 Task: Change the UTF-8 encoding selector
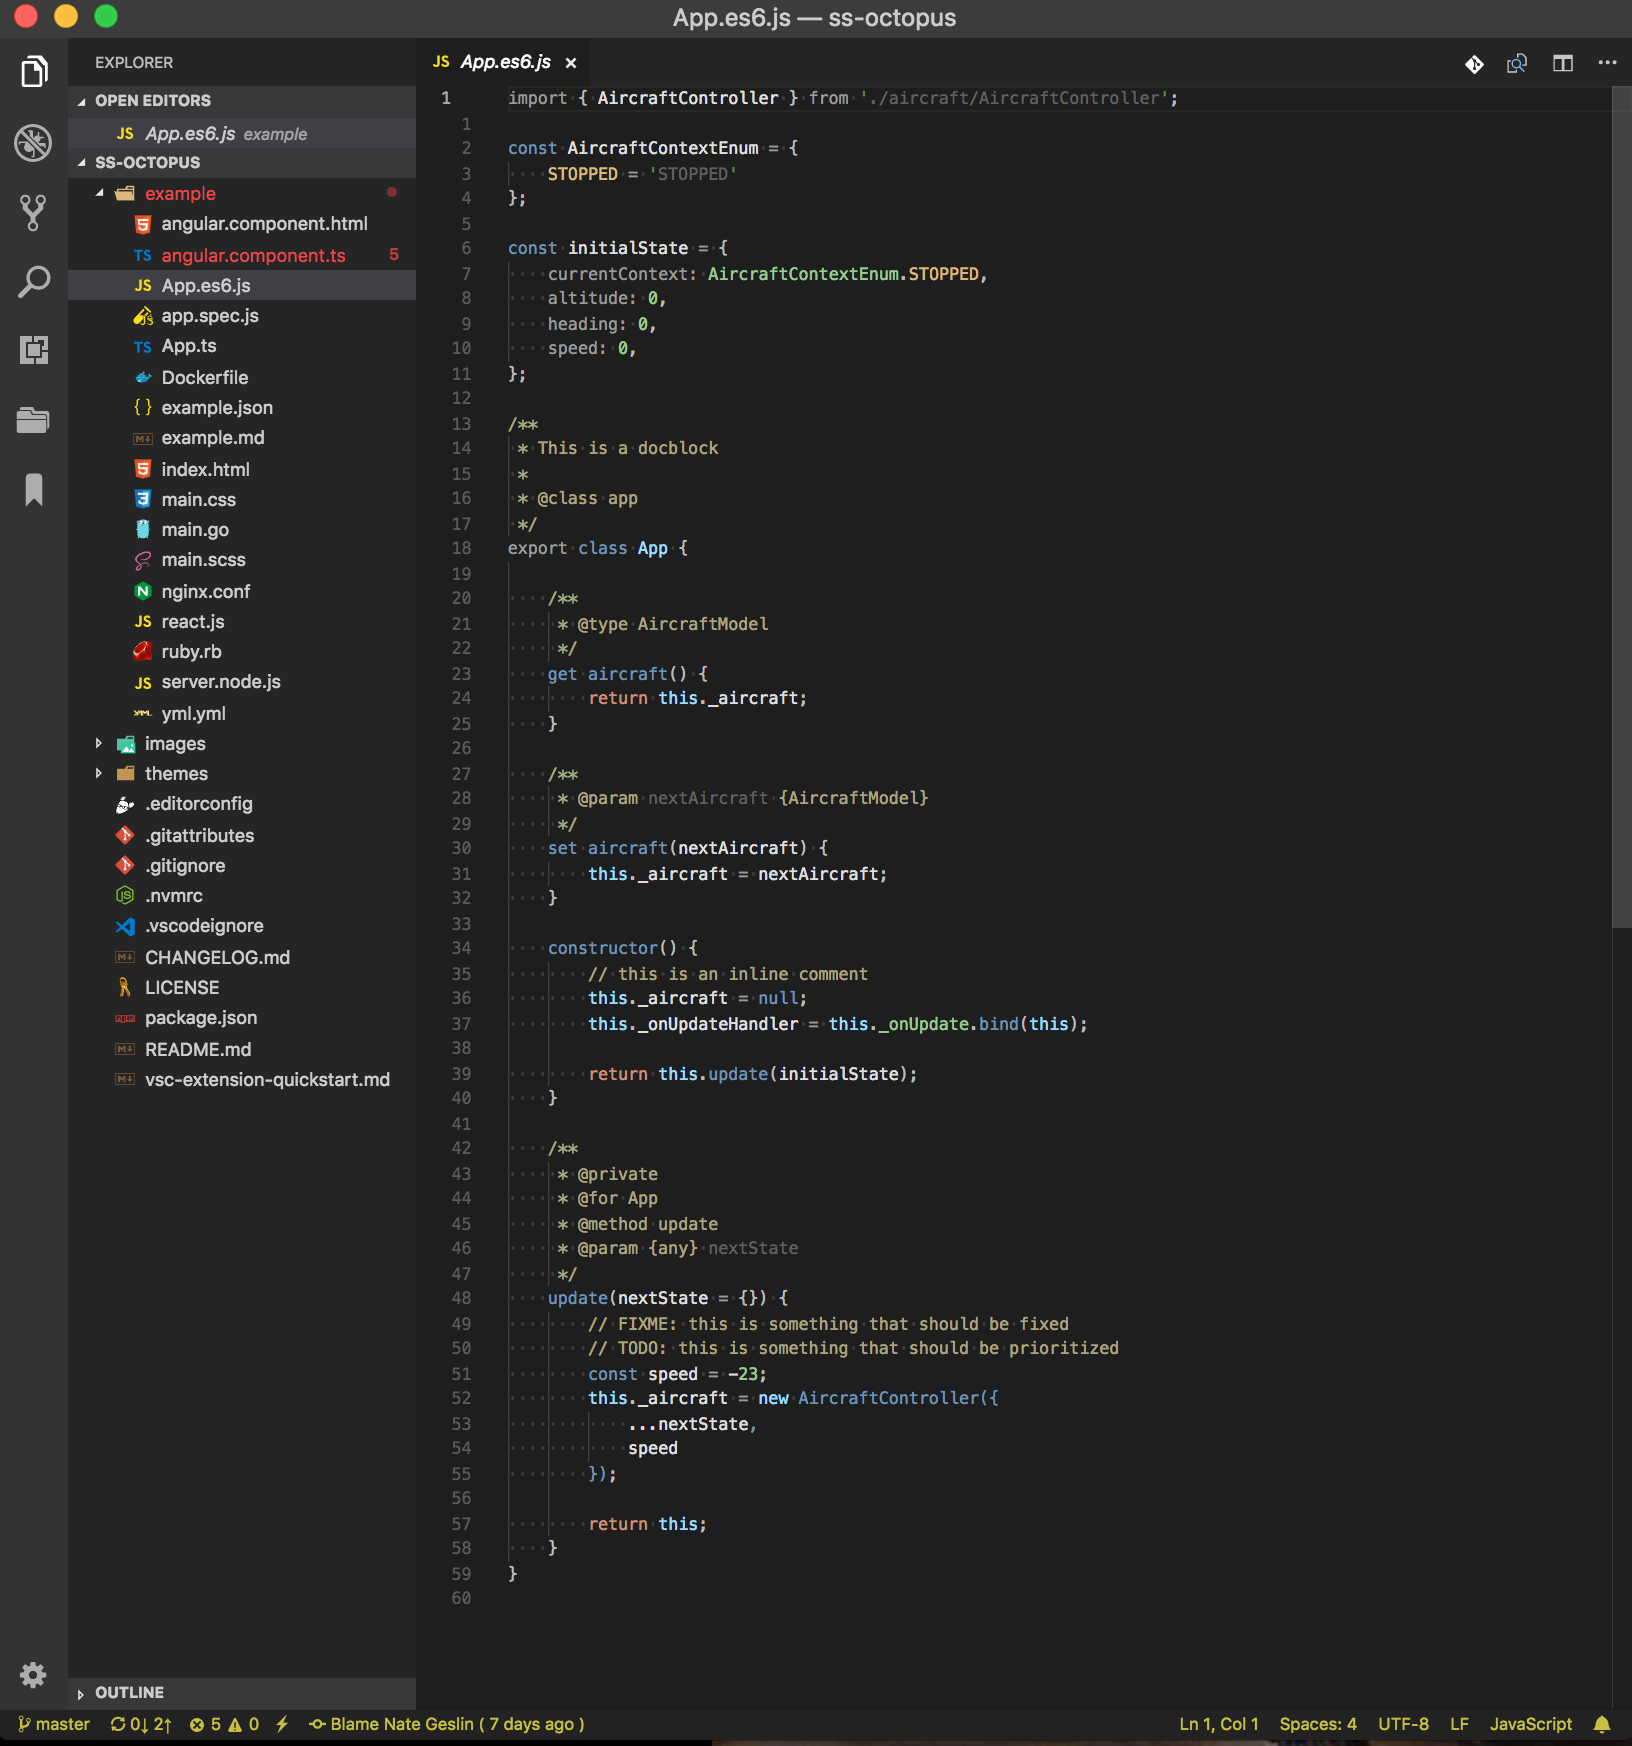(1403, 1724)
